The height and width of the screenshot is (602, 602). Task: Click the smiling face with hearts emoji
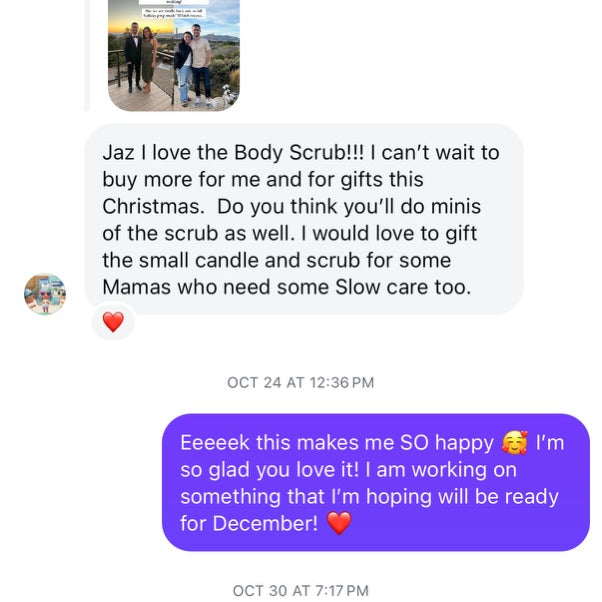click(514, 442)
